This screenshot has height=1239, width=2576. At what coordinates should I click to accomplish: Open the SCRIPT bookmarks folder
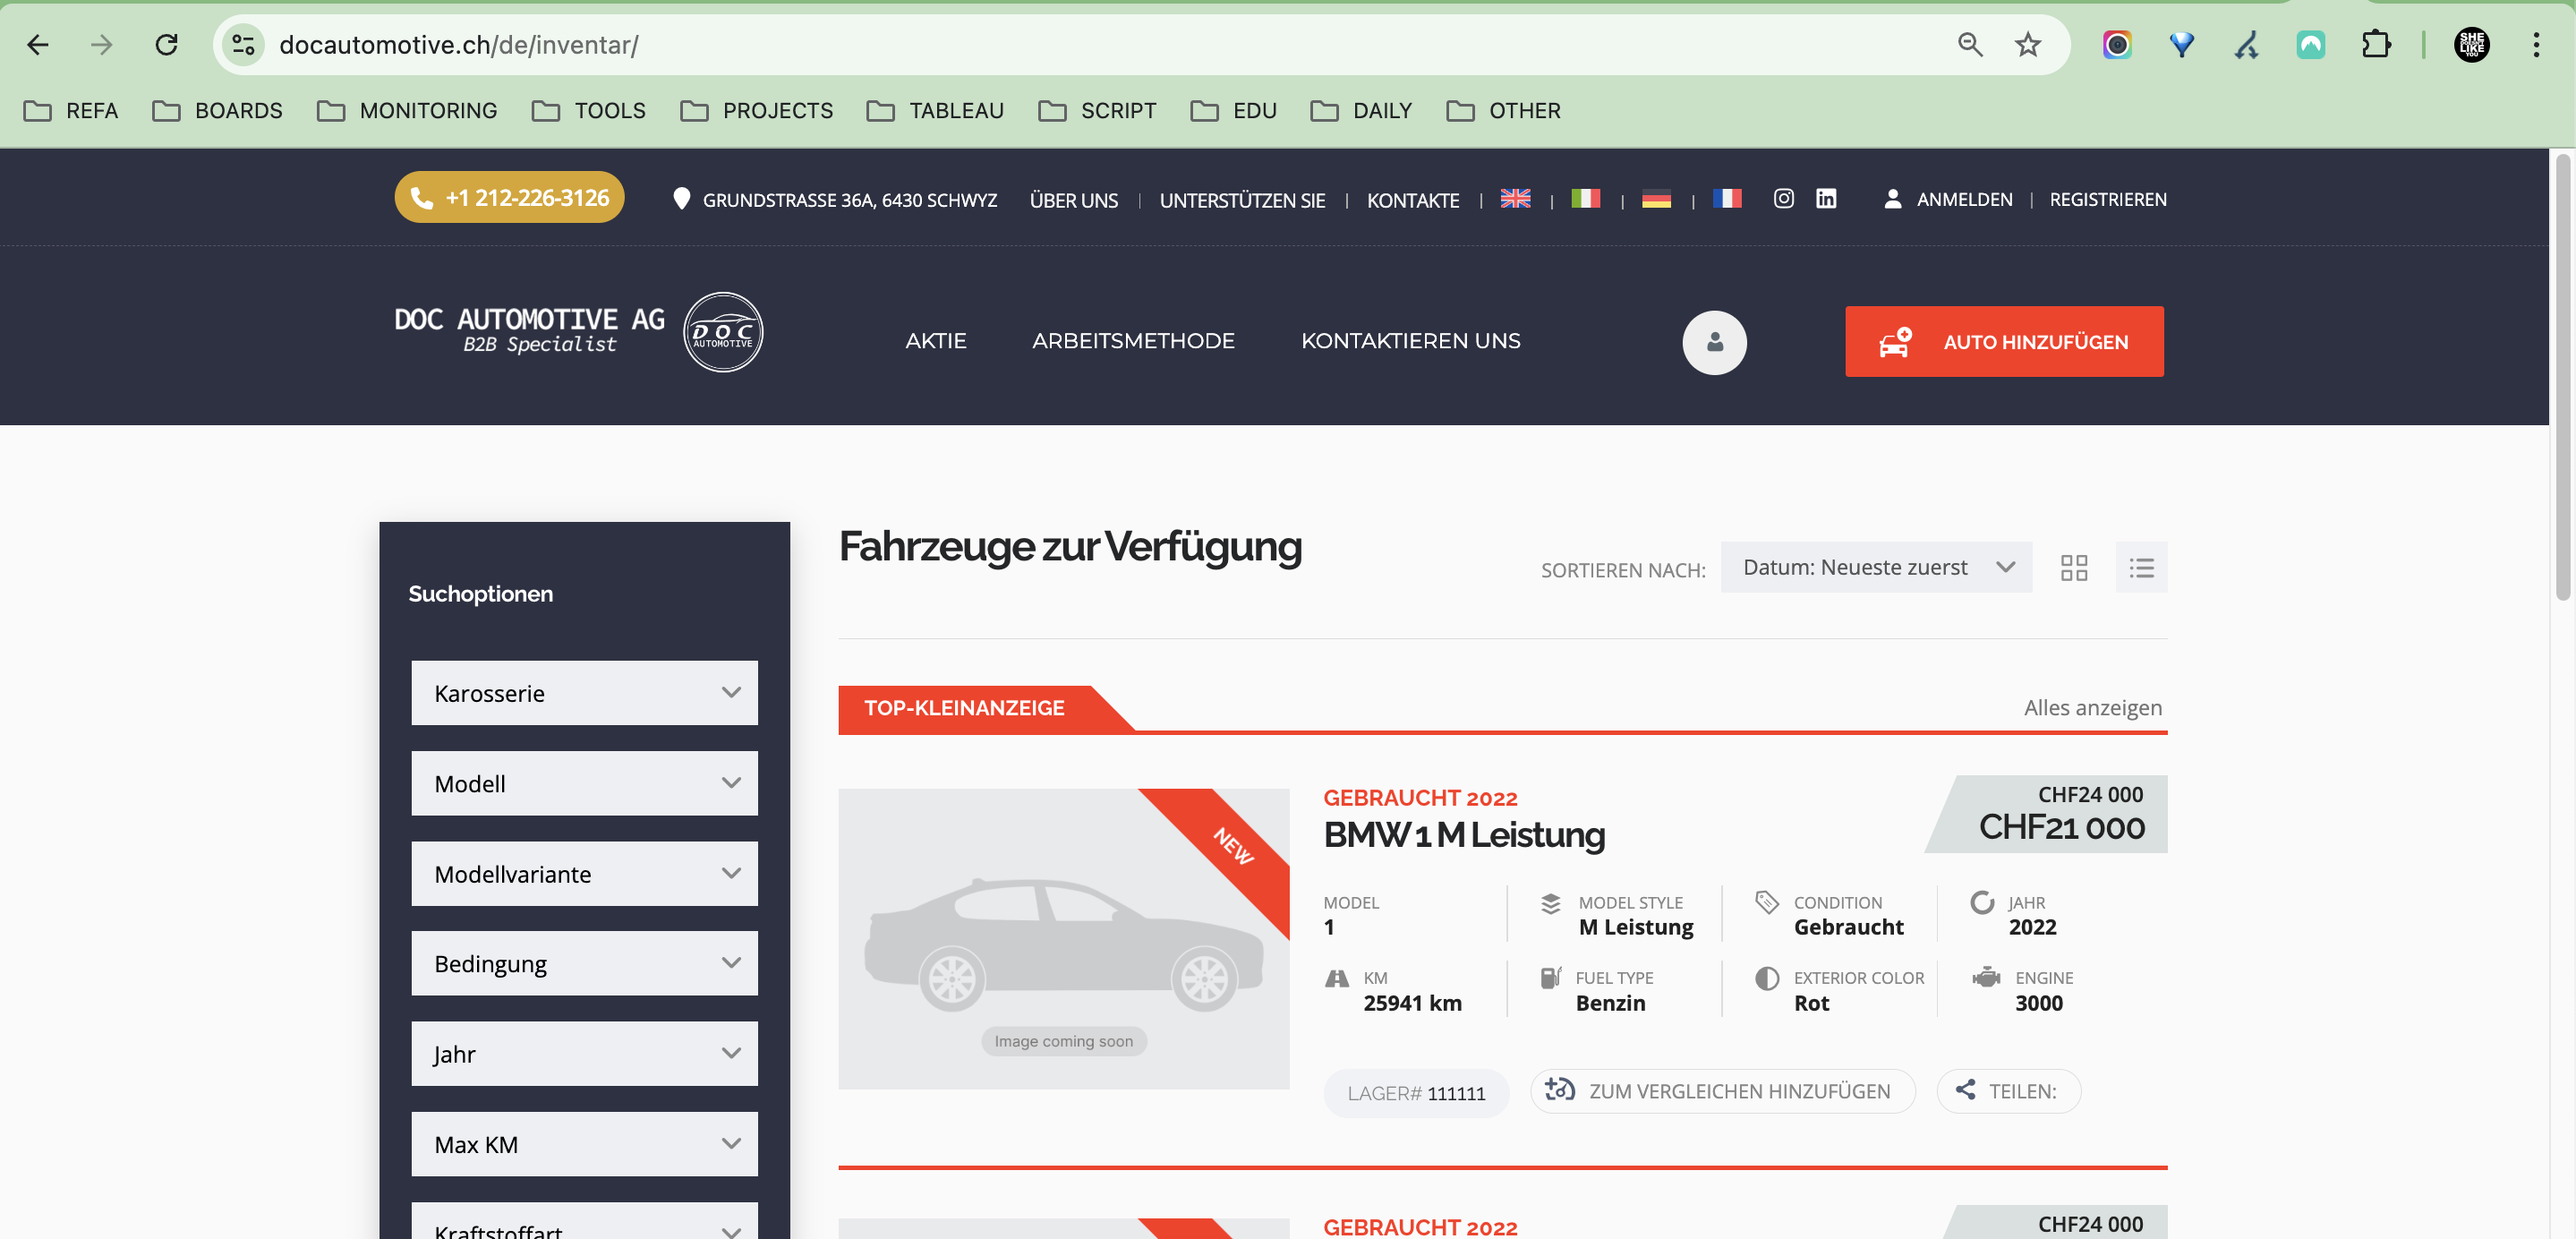coord(1097,111)
